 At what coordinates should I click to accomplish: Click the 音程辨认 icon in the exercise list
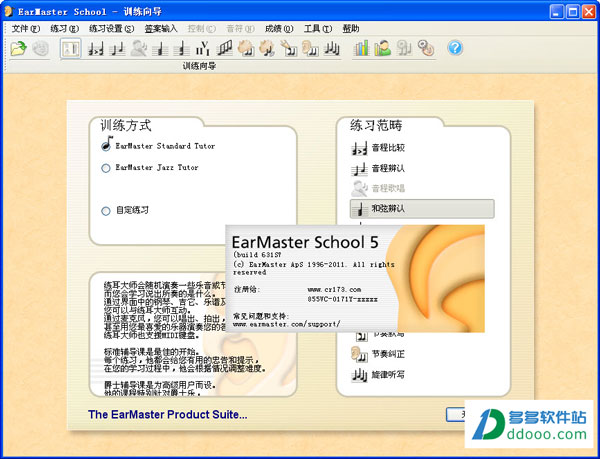(359, 168)
